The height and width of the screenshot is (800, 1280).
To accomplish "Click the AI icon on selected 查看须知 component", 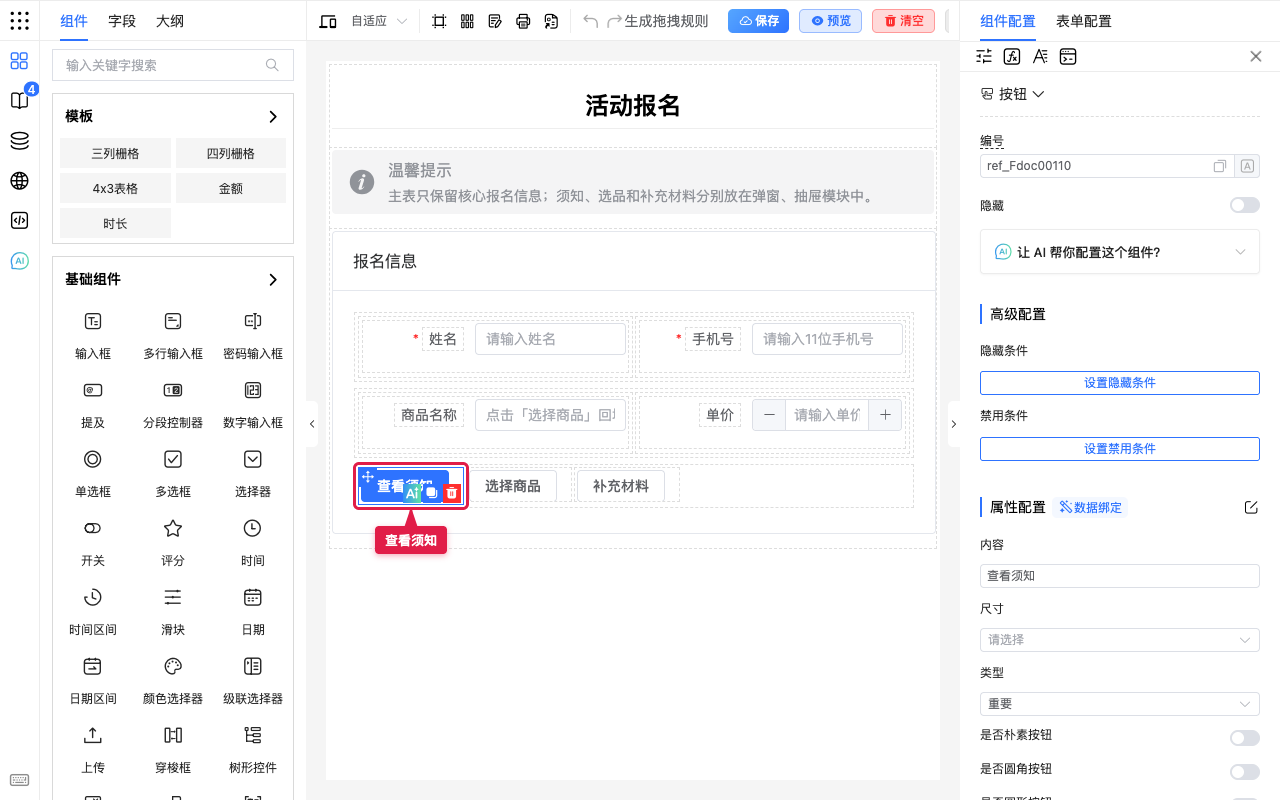I will [412, 493].
